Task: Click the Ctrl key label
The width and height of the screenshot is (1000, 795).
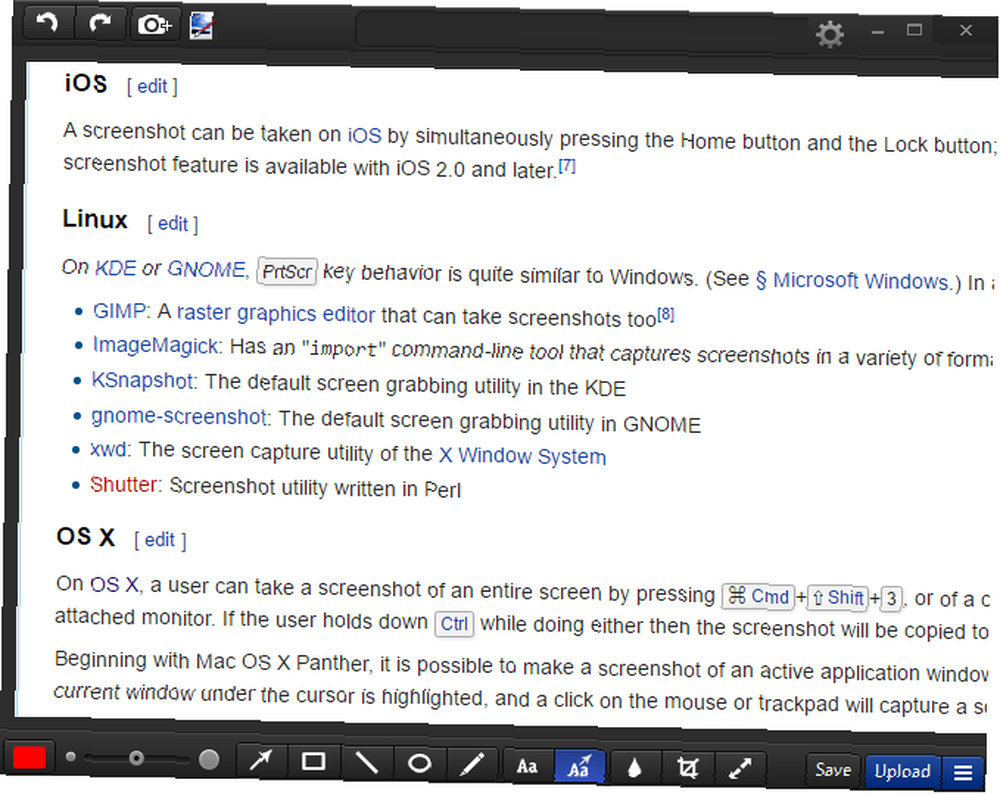Action: (x=454, y=624)
